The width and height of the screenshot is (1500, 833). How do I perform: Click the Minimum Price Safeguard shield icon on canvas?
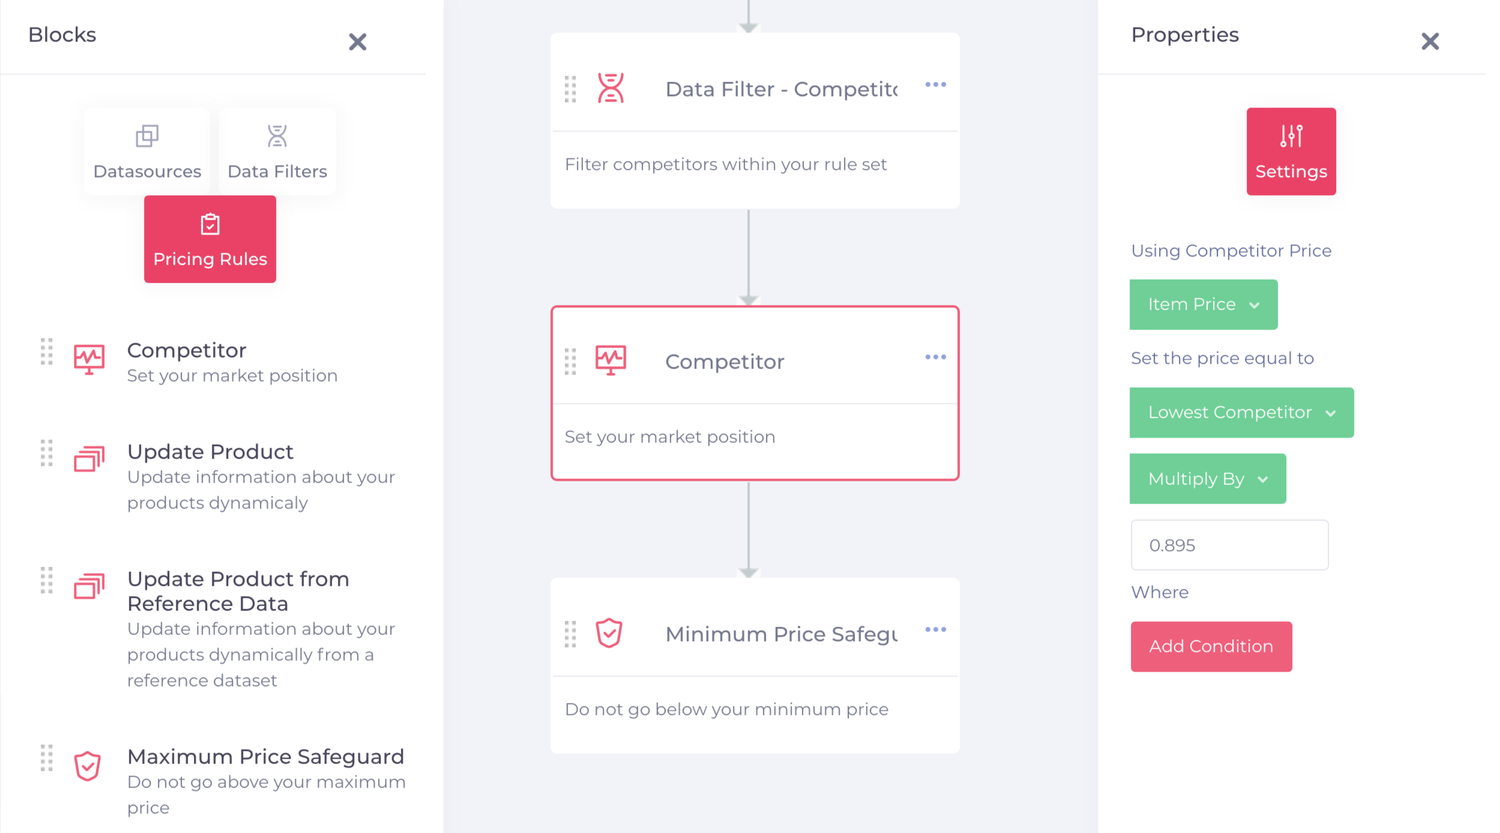610,633
